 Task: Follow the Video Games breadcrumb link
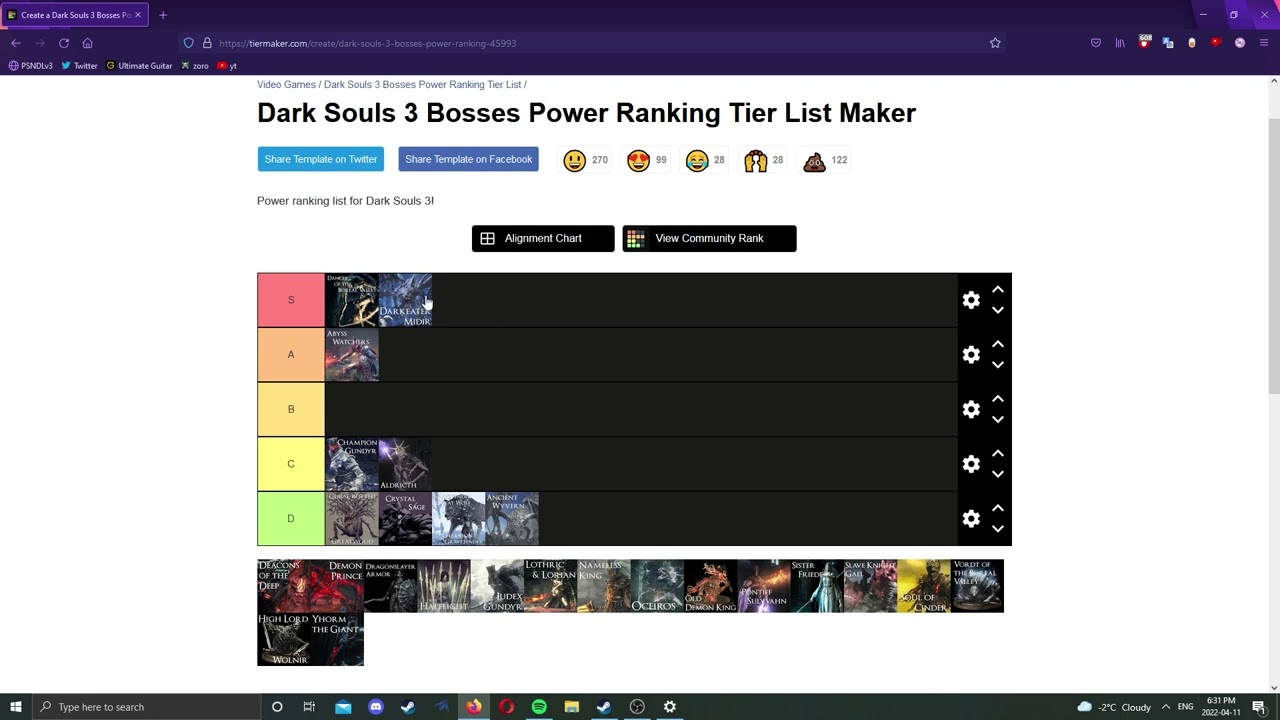pyautogui.click(x=286, y=85)
